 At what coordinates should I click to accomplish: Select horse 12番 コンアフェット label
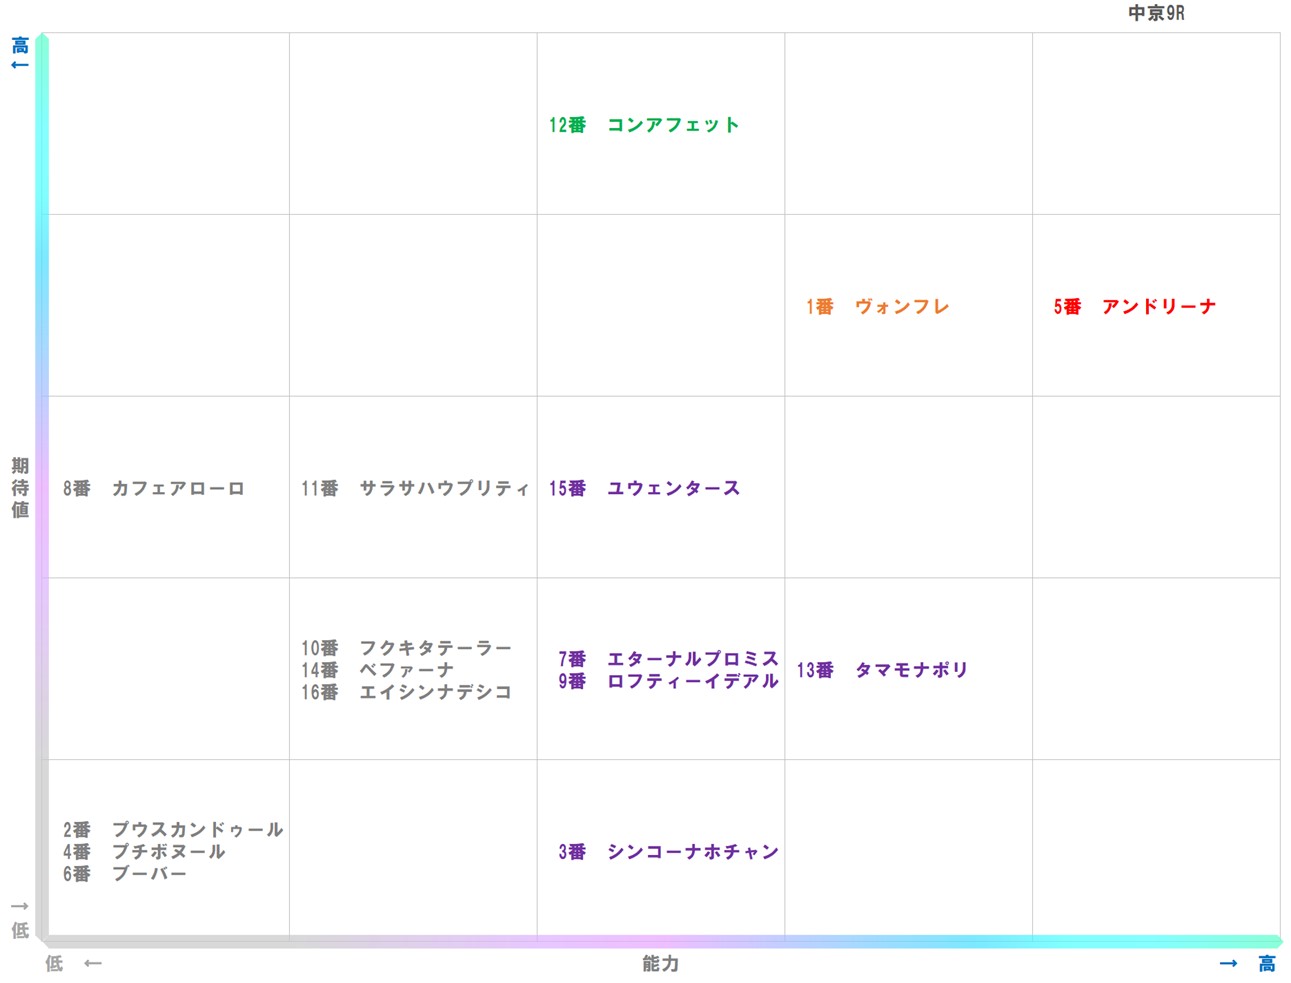tap(645, 124)
